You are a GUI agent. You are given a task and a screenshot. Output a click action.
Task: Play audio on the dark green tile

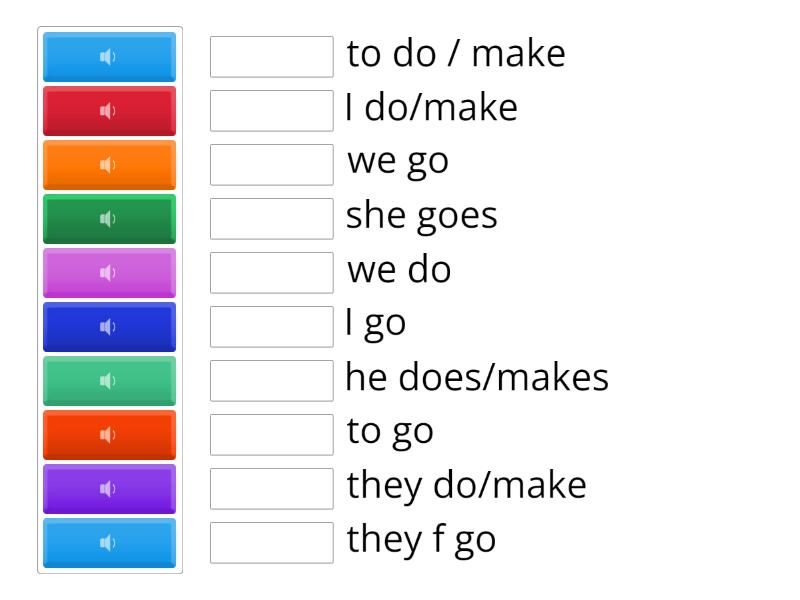(x=109, y=219)
